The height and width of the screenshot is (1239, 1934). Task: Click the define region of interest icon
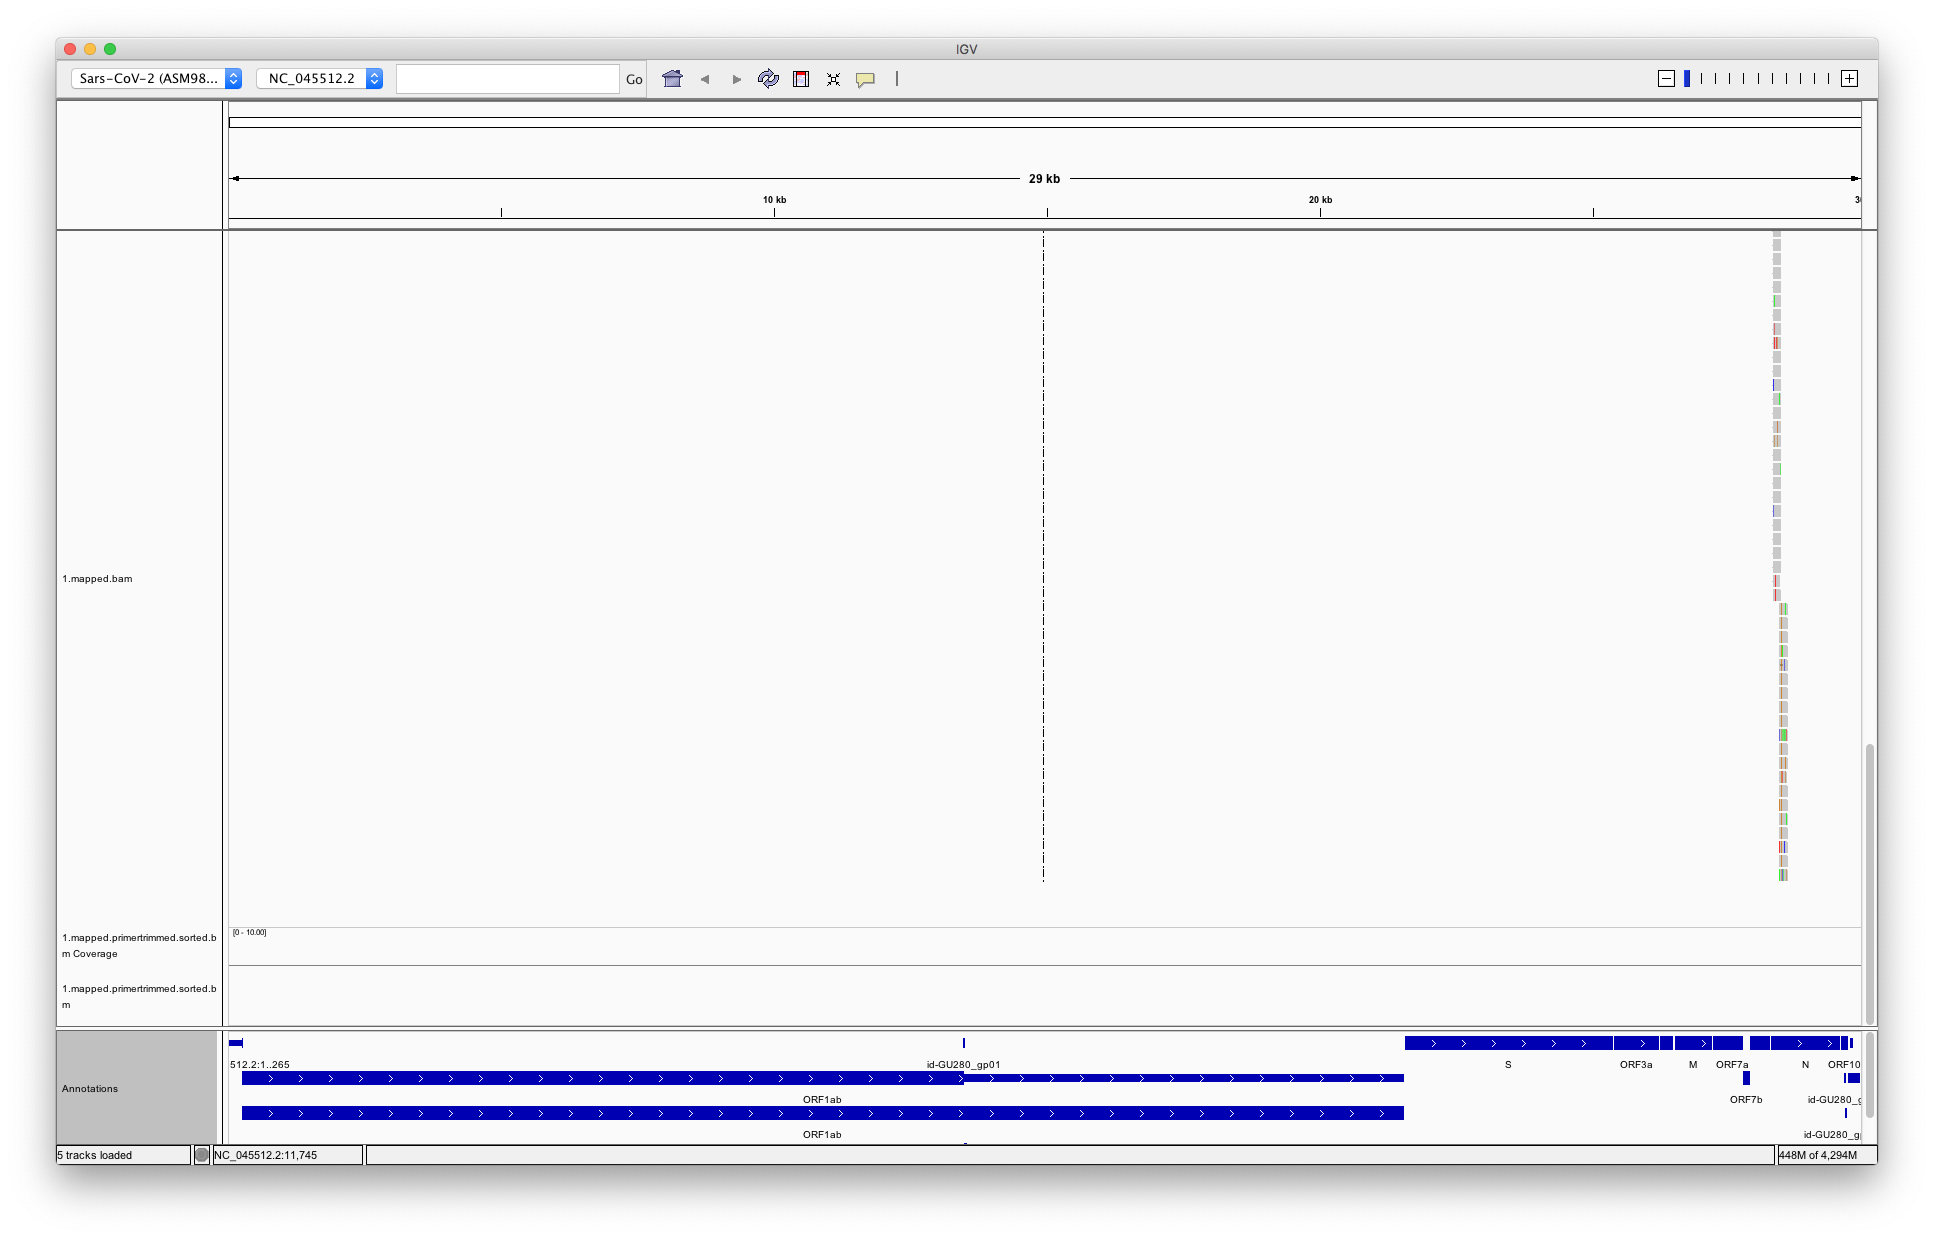click(801, 79)
